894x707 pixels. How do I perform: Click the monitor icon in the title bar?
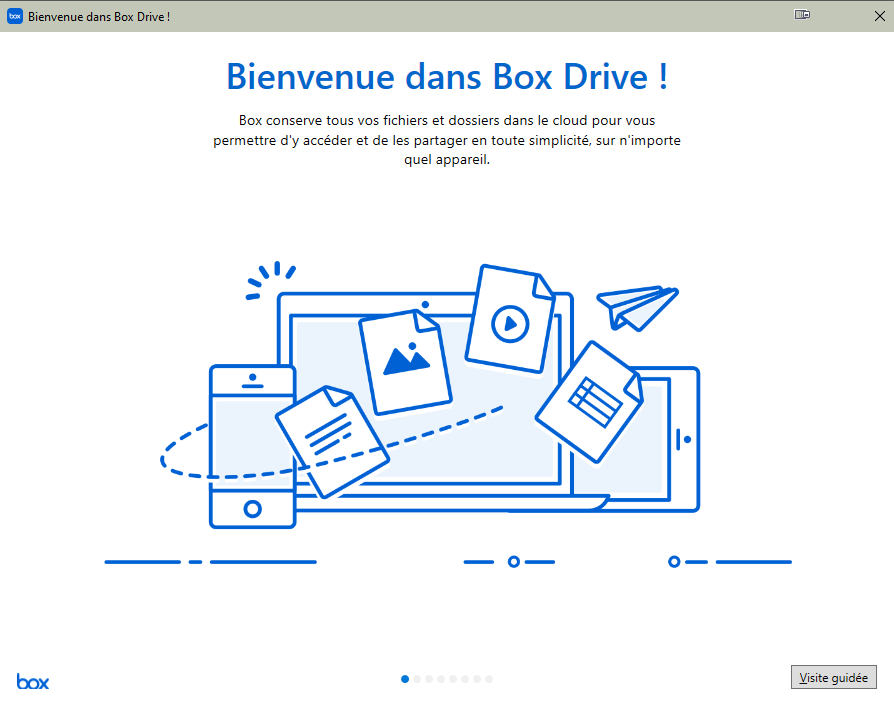tap(802, 15)
